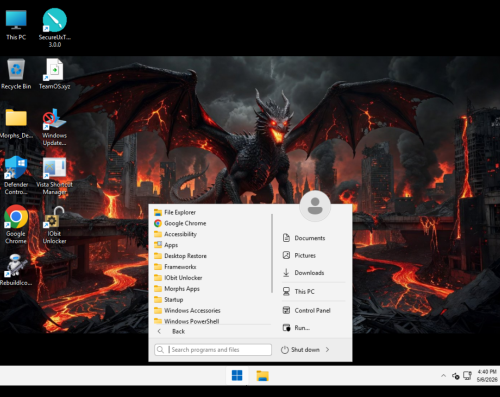Go Back to the pinned programs list

tap(212, 331)
